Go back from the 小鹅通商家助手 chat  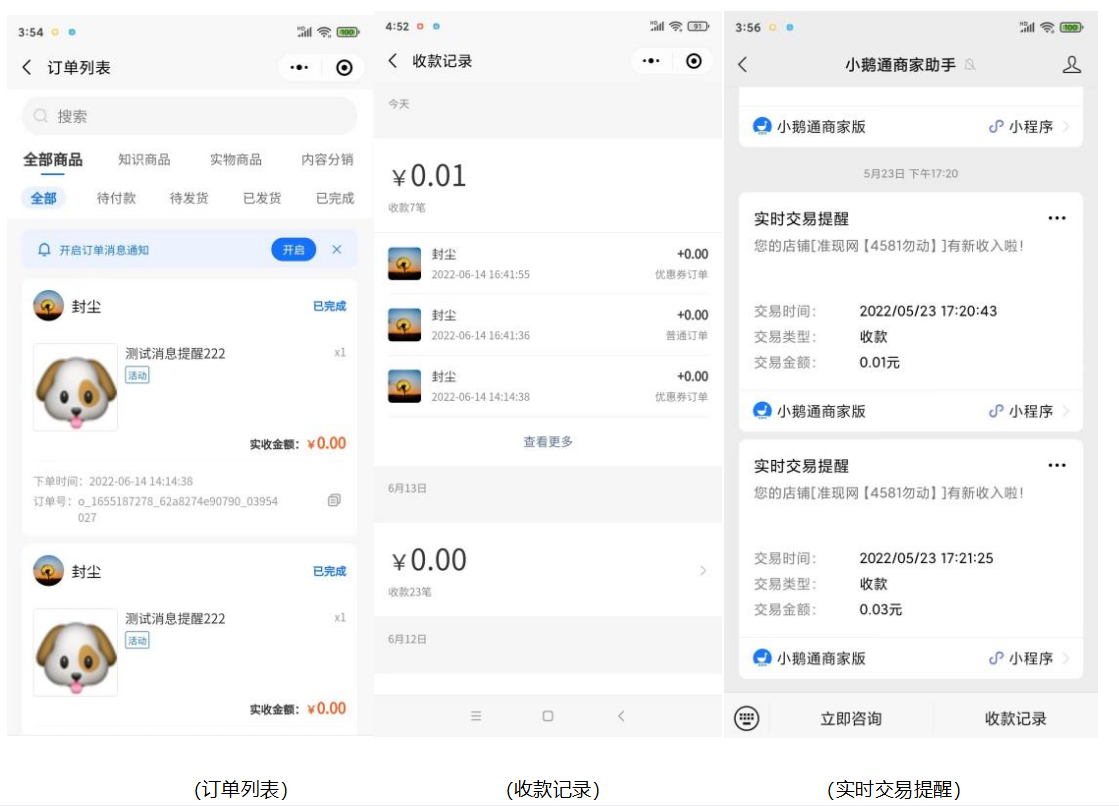(x=743, y=64)
